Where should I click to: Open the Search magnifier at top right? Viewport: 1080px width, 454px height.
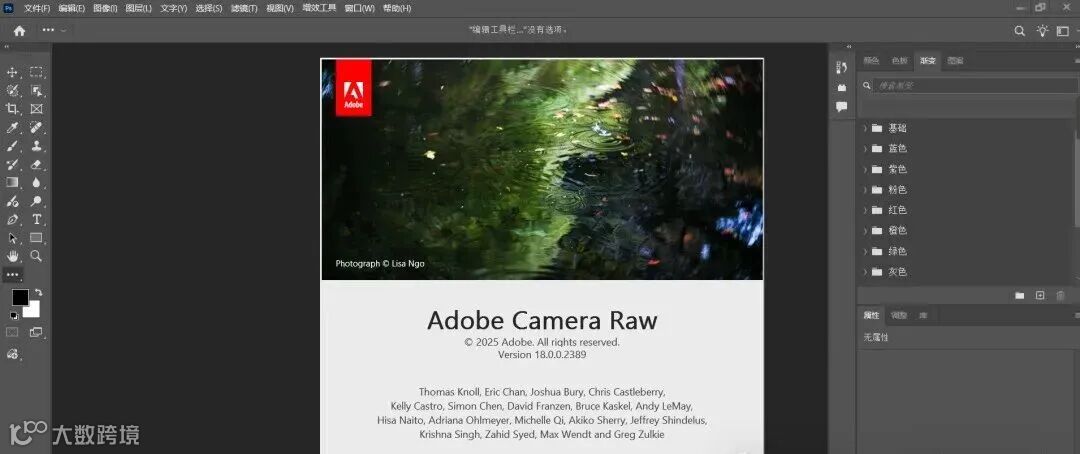click(1019, 31)
